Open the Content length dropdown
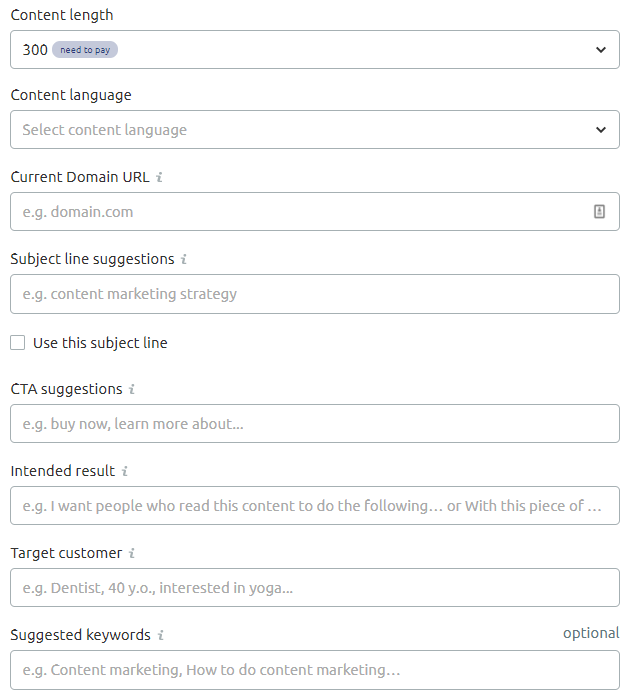The height and width of the screenshot is (698, 629). [x=315, y=49]
